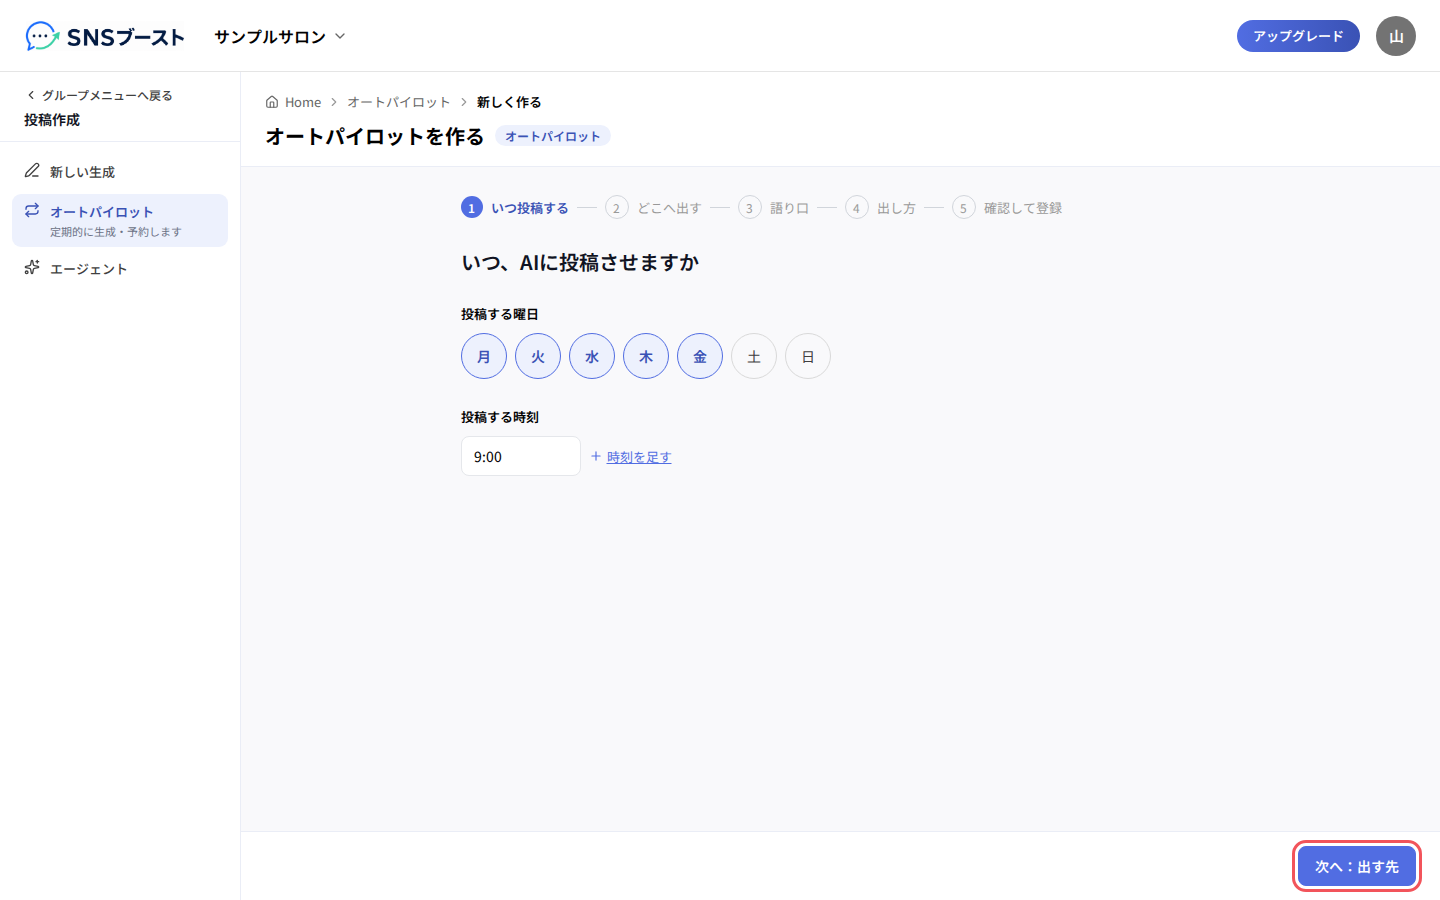Click the 投稿作成 sidebar heading

pyautogui.click(x=52, y=119)
